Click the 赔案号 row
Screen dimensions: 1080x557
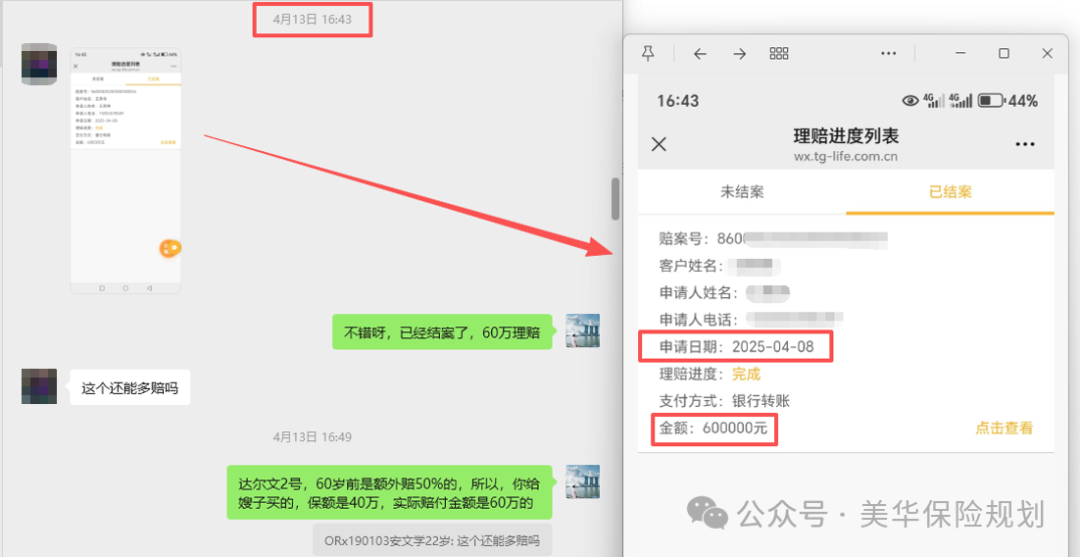click(x=773, y=240)
